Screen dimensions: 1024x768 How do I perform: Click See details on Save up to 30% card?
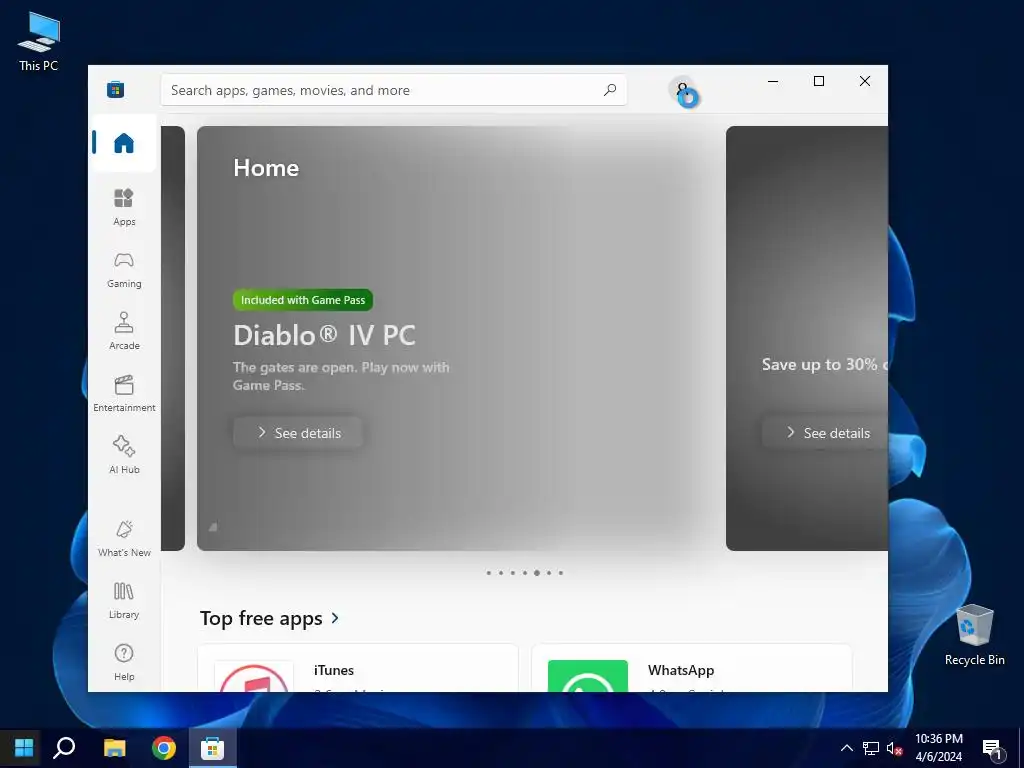(825, 433)
